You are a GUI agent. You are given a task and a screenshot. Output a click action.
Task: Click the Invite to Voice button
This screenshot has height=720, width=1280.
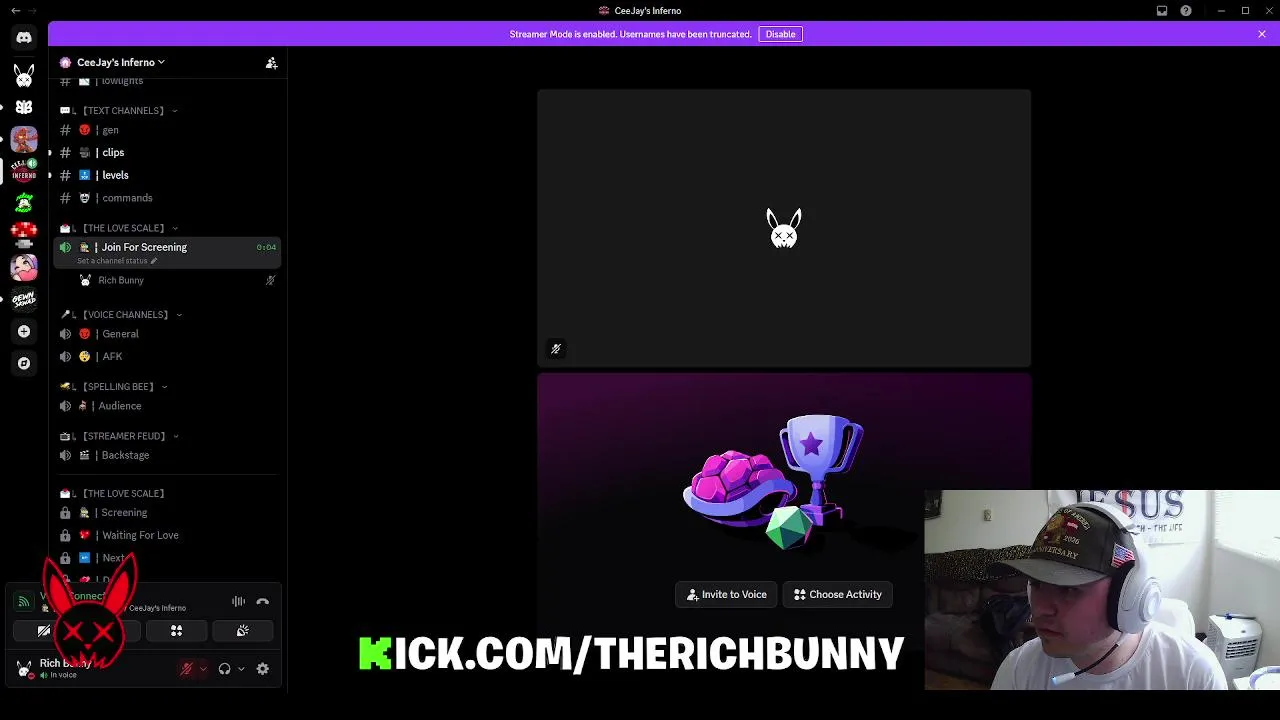pyautogui.click(x=727, y=595)
